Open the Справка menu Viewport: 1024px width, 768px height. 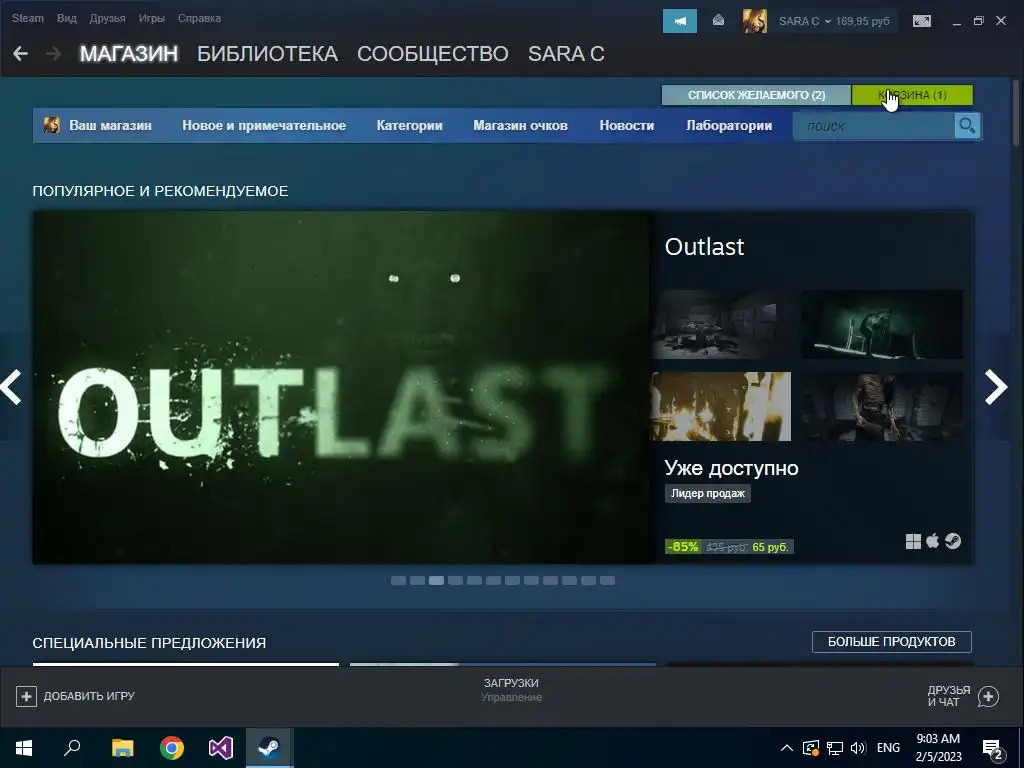pyautogui.click(x=199, y=18)
